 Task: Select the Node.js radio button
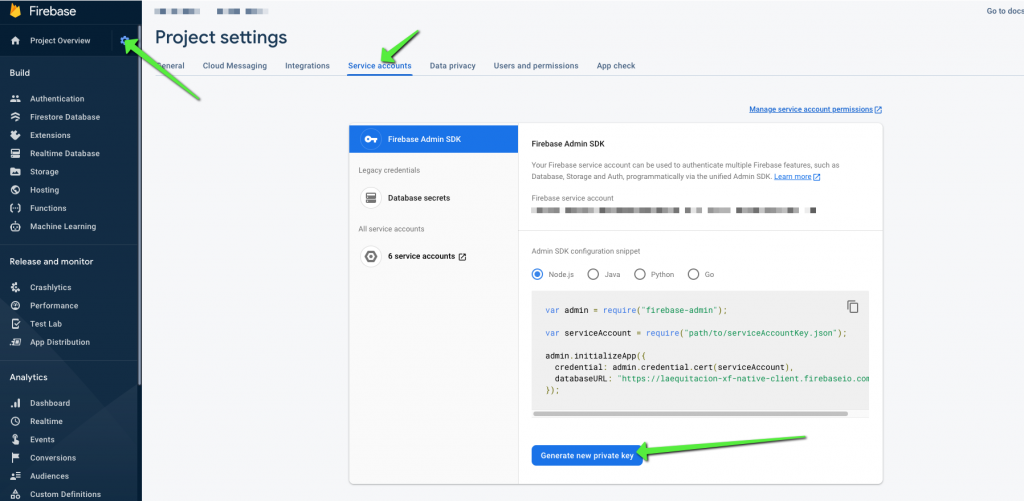coord(537,274)
